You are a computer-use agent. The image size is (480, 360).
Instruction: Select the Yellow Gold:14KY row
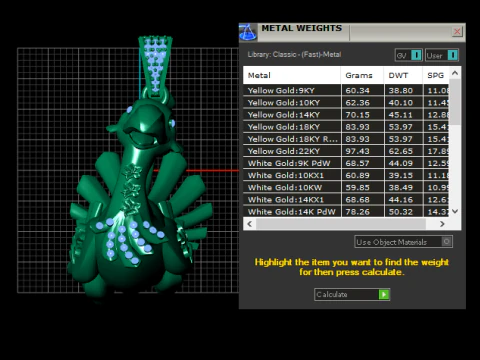pyautogui.click(x=346, y=115)
